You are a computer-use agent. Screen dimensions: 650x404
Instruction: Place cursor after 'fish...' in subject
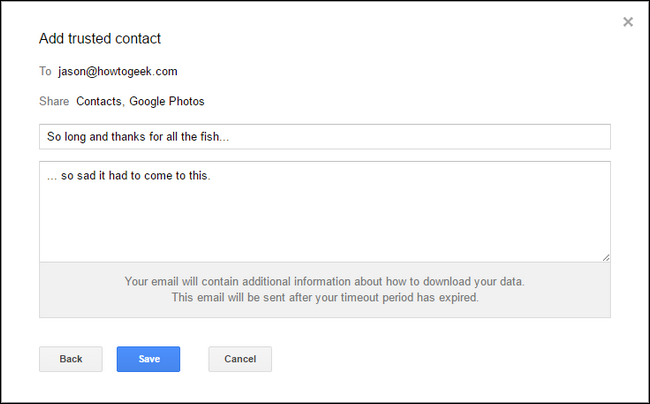[x=230, y=137]
